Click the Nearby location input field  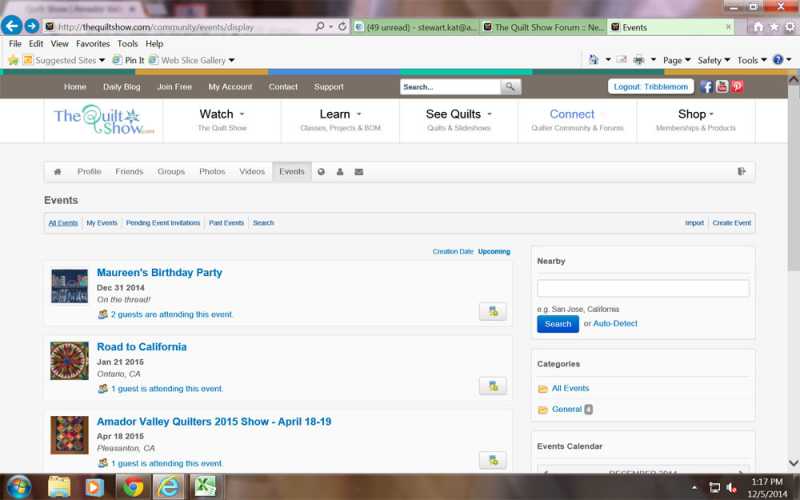[x=643, y=288]
